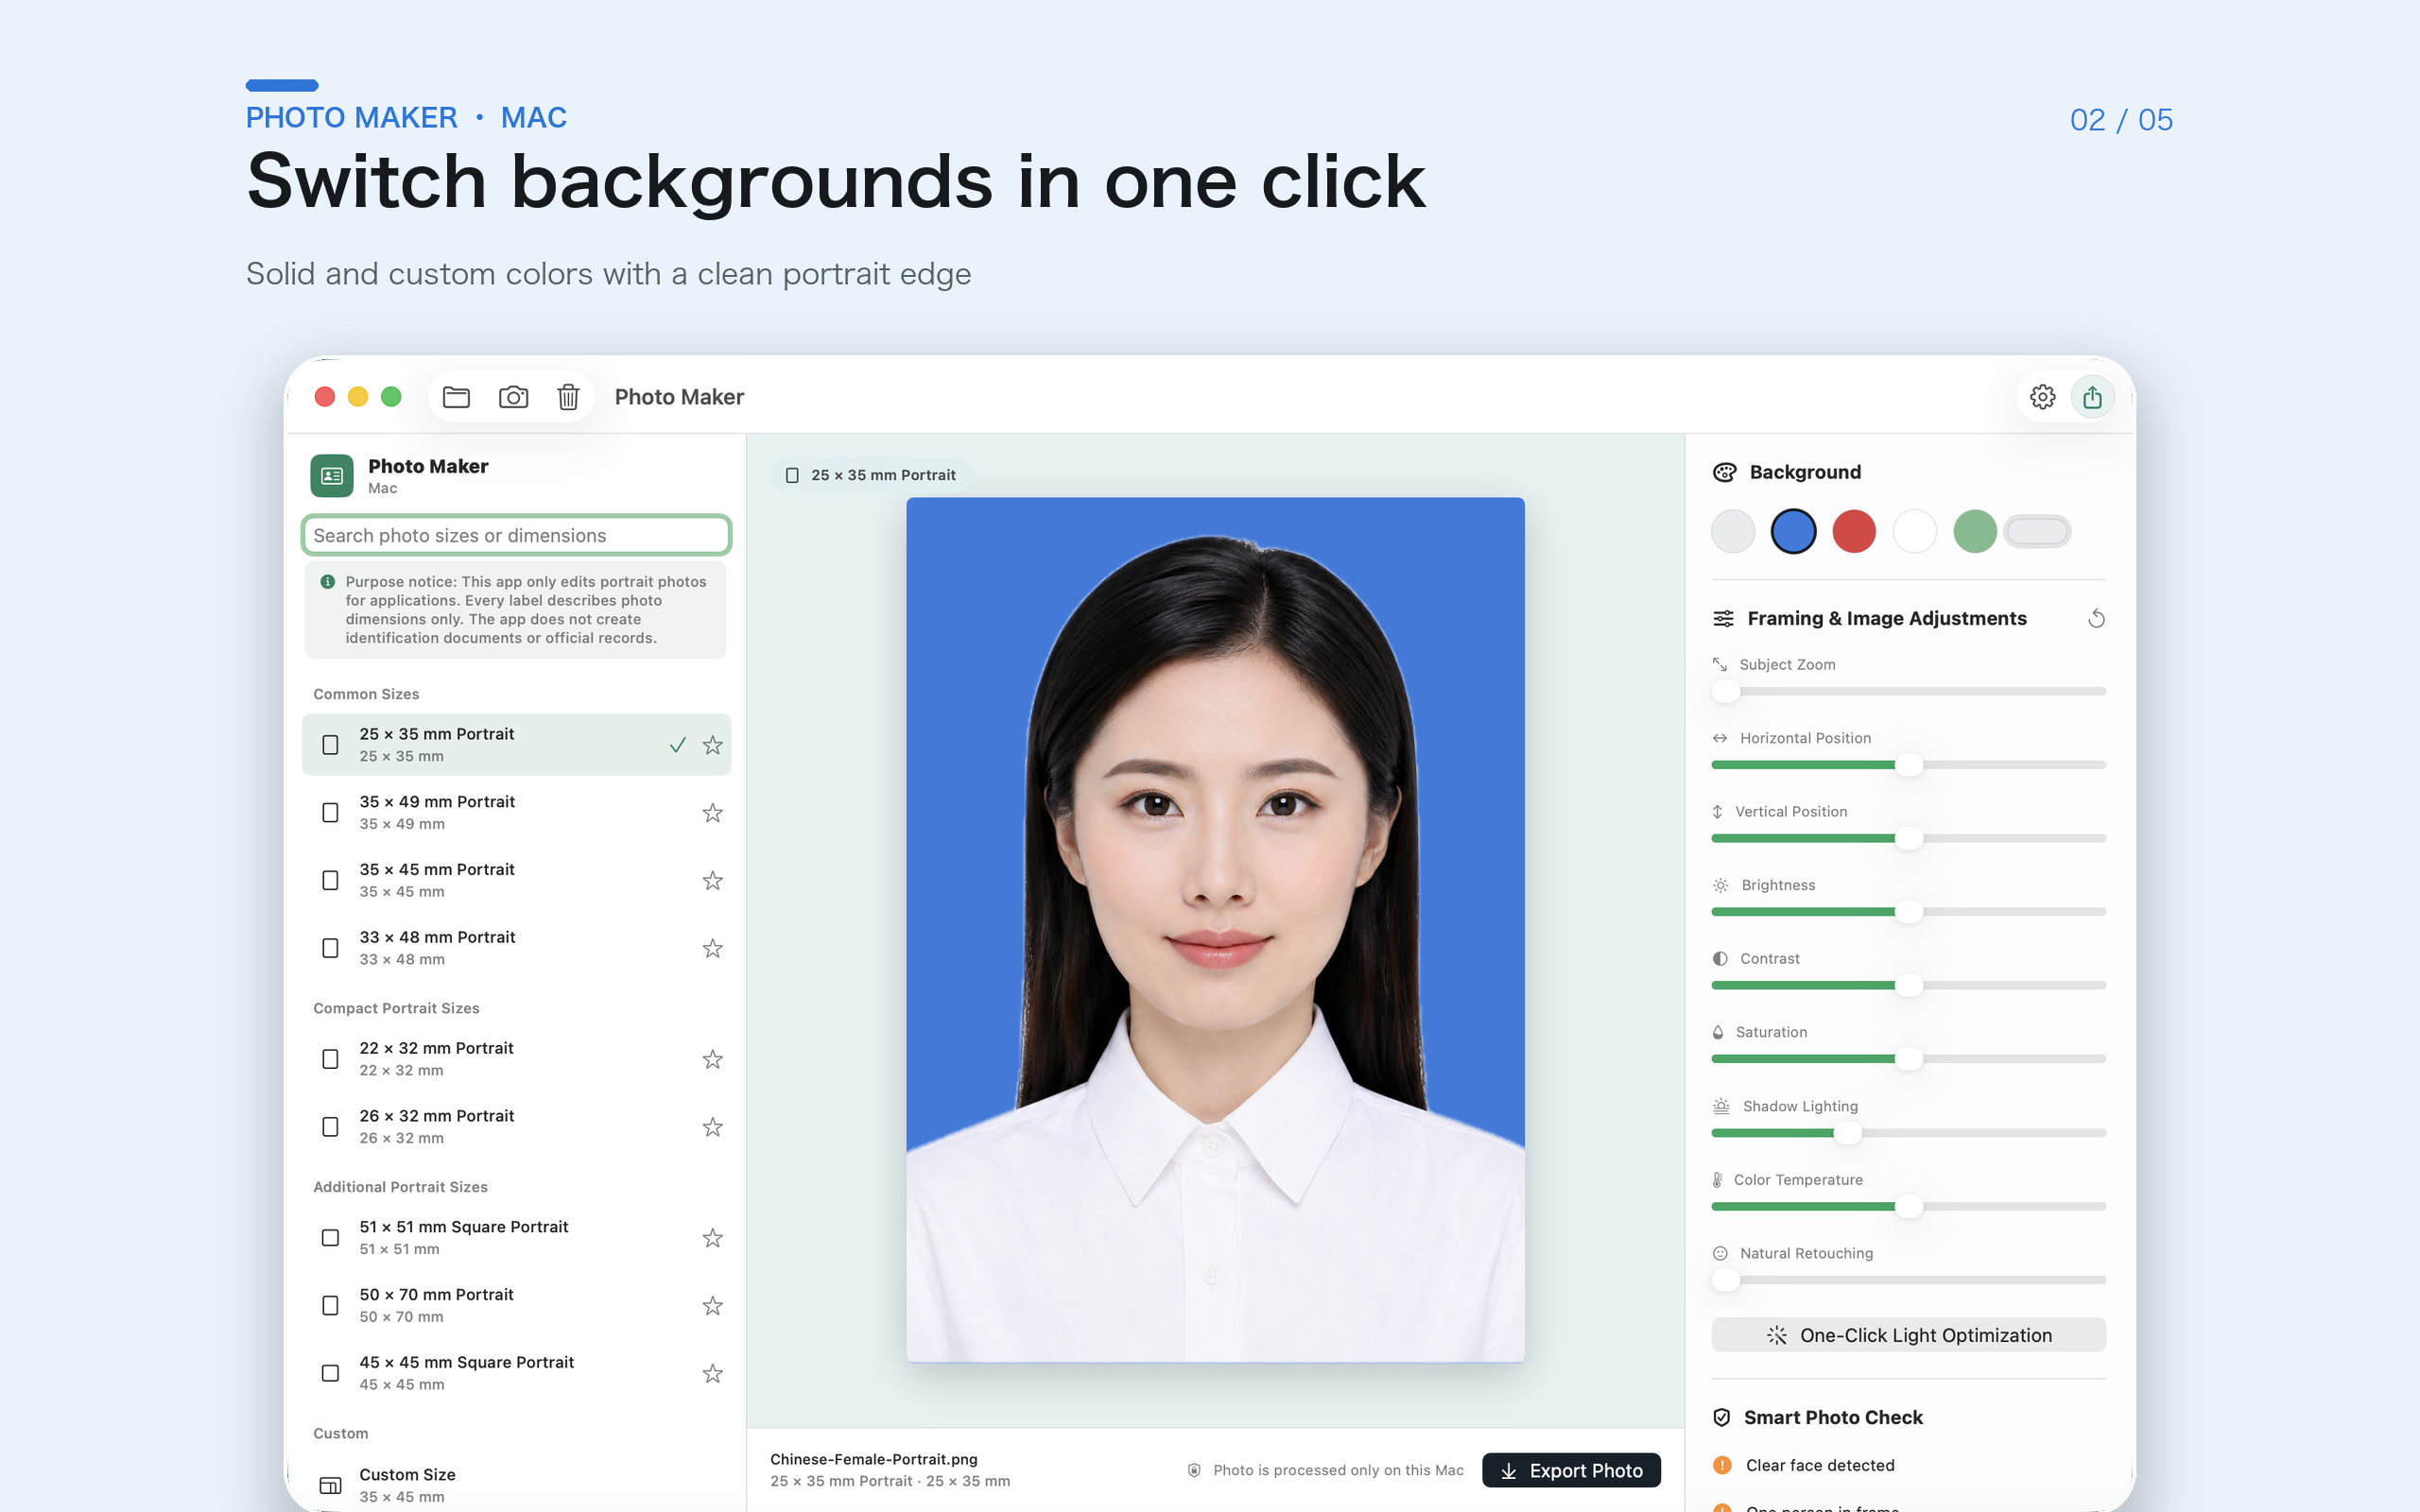
Task: Favorite the 26 × 32 mm Portrait star
Action: tap(712, 1127)
